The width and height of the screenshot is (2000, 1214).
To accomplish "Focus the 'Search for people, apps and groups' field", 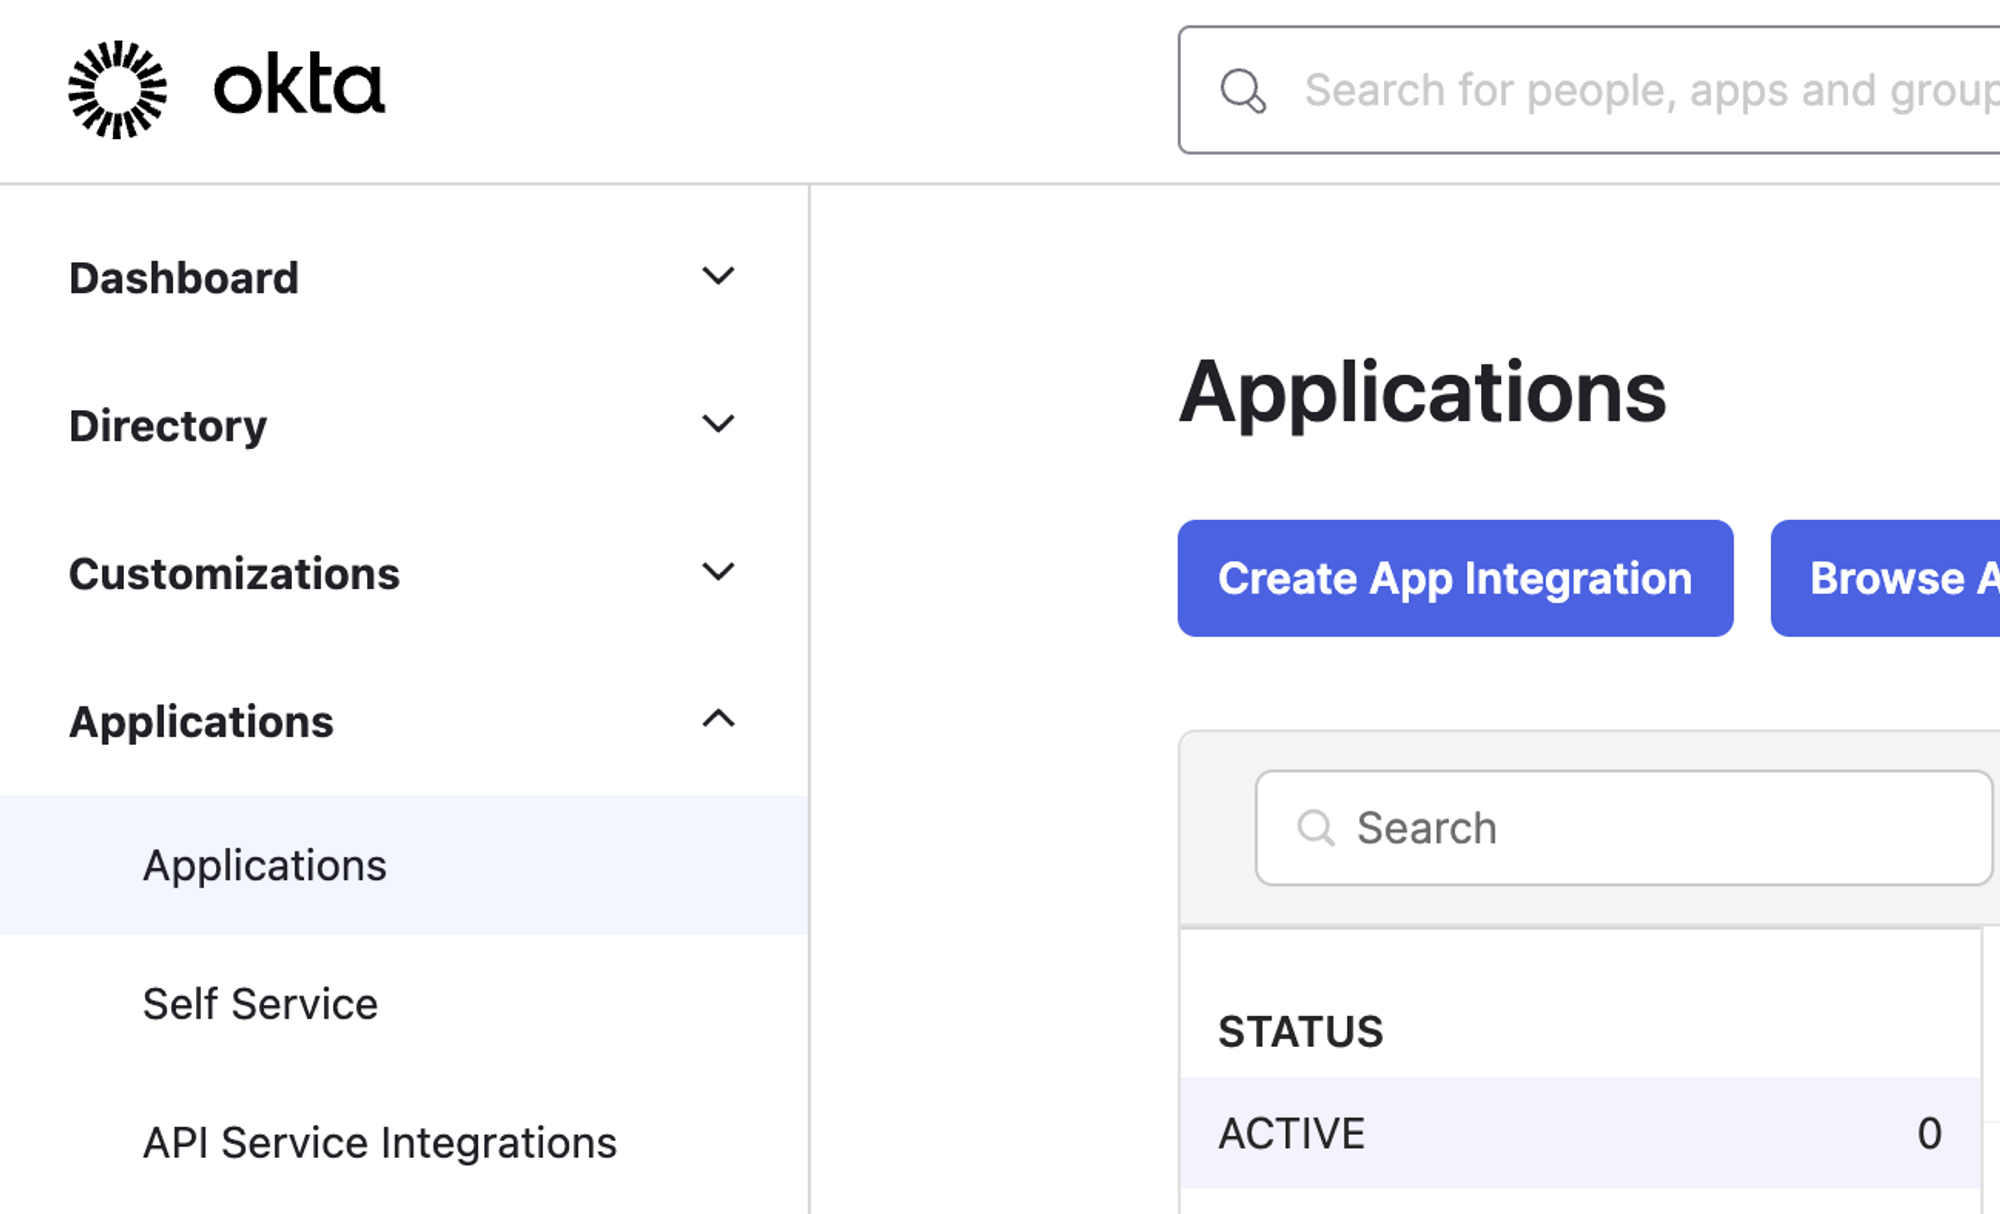I will click(x=1590, y=90).
